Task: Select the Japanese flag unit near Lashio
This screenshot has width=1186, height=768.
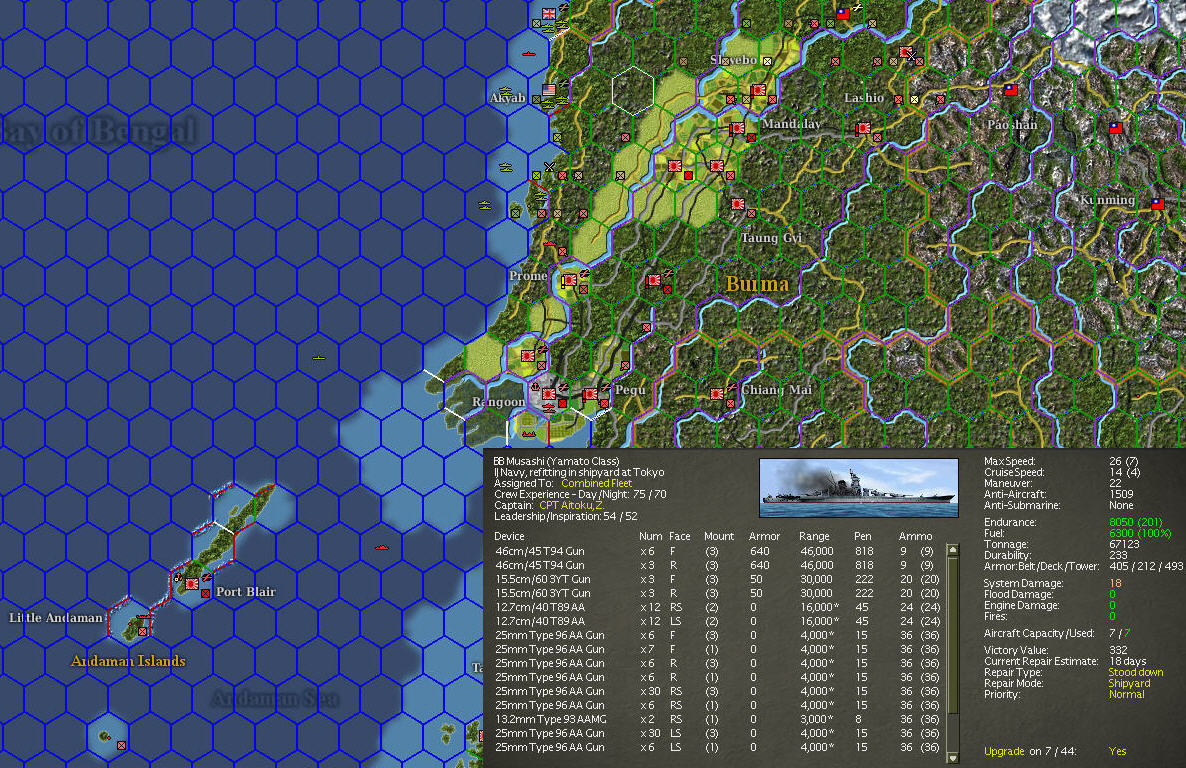Action: [863, 129]
